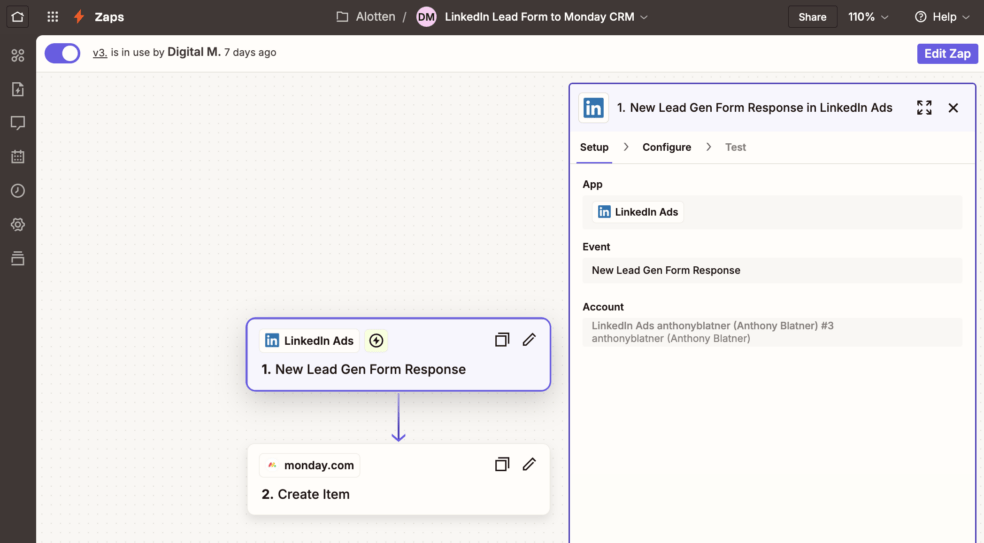Close the step configuration panel
This screenshot has width=984, height=543.
point(953,107)
